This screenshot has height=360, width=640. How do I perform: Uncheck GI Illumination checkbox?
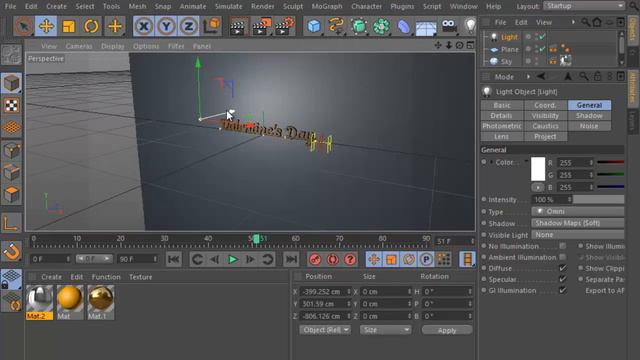562,290
